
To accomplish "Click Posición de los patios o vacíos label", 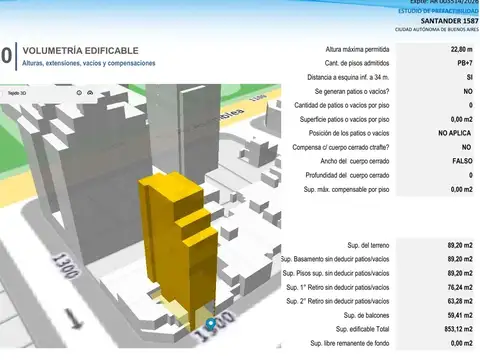I will [349, 133].
